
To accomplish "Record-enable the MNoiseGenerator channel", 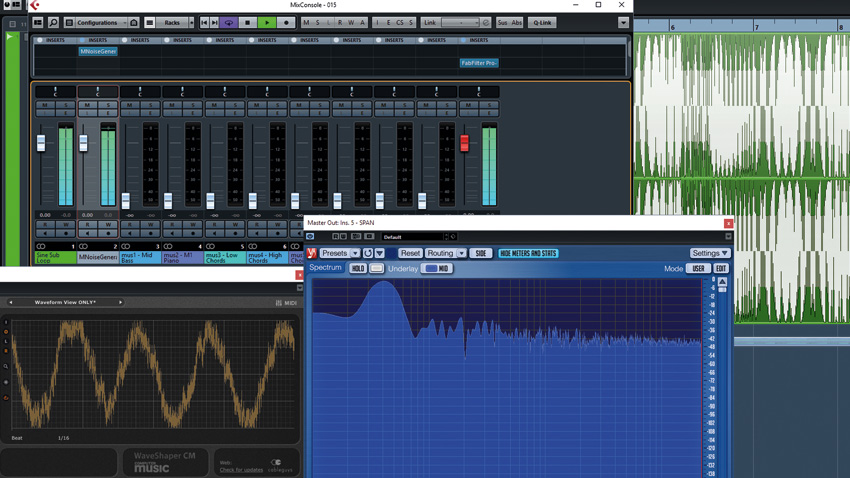I will (x=108, y=233).
